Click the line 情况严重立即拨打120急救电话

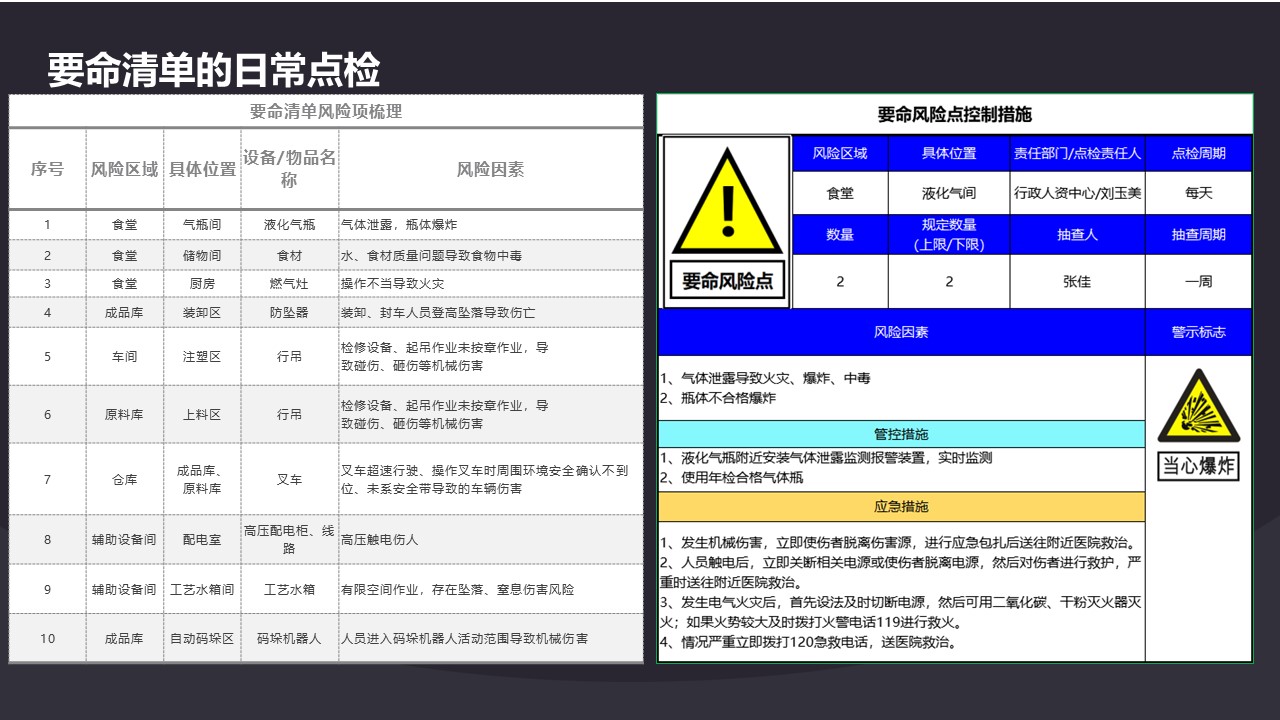click(809, 642)
